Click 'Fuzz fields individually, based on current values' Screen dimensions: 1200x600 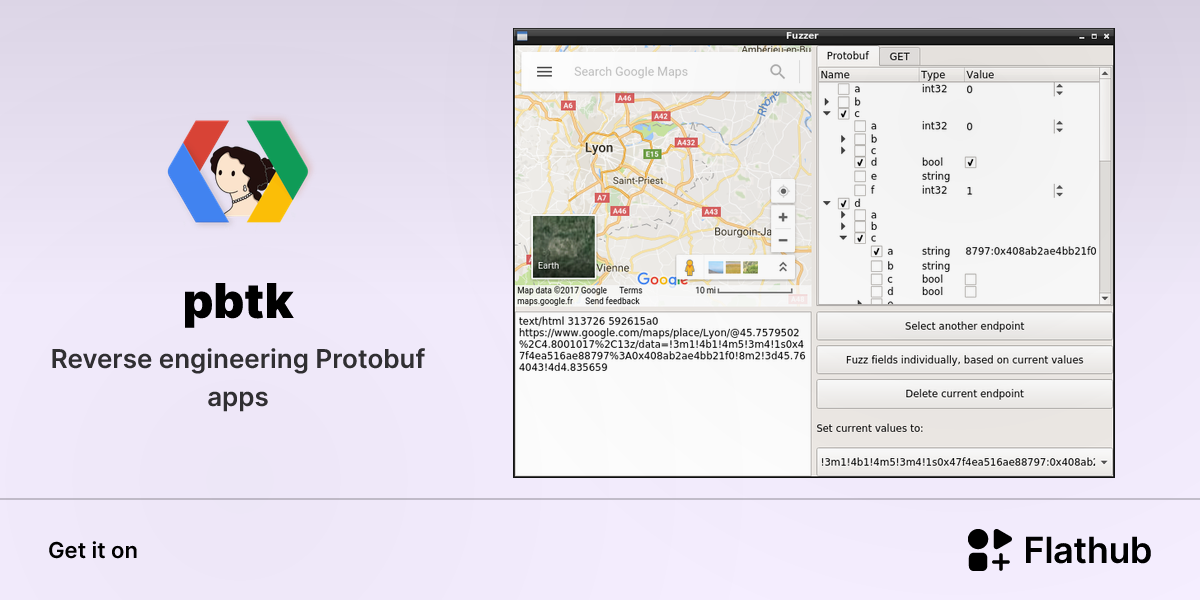964,360
